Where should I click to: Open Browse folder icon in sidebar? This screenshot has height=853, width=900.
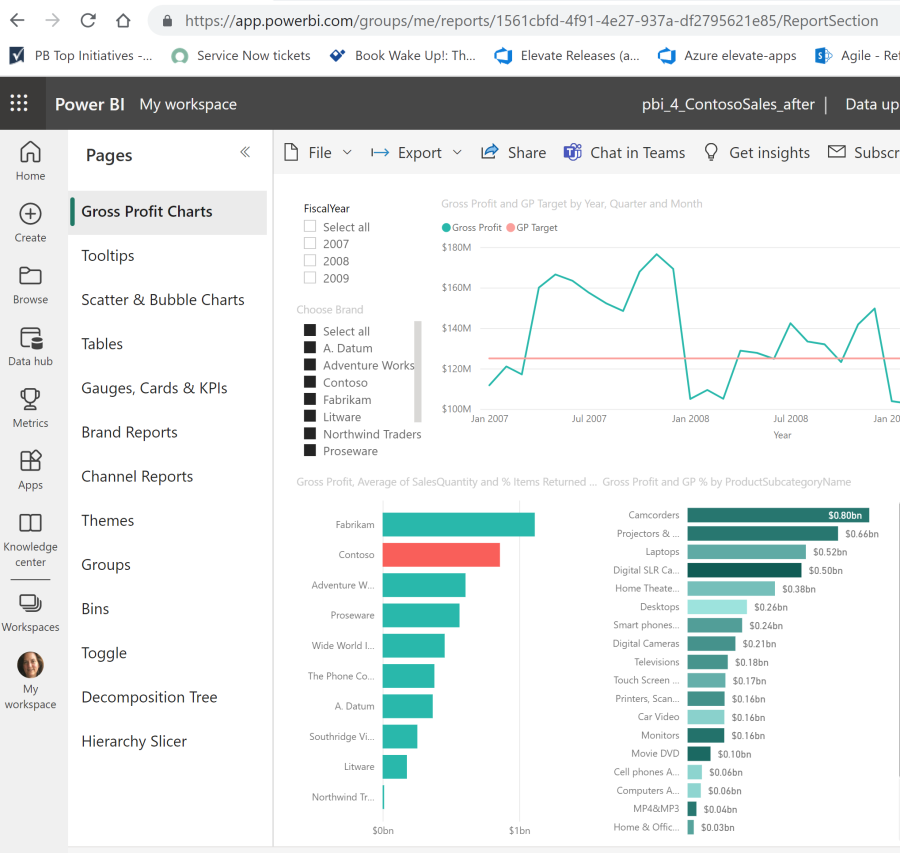tap(30, 276)
